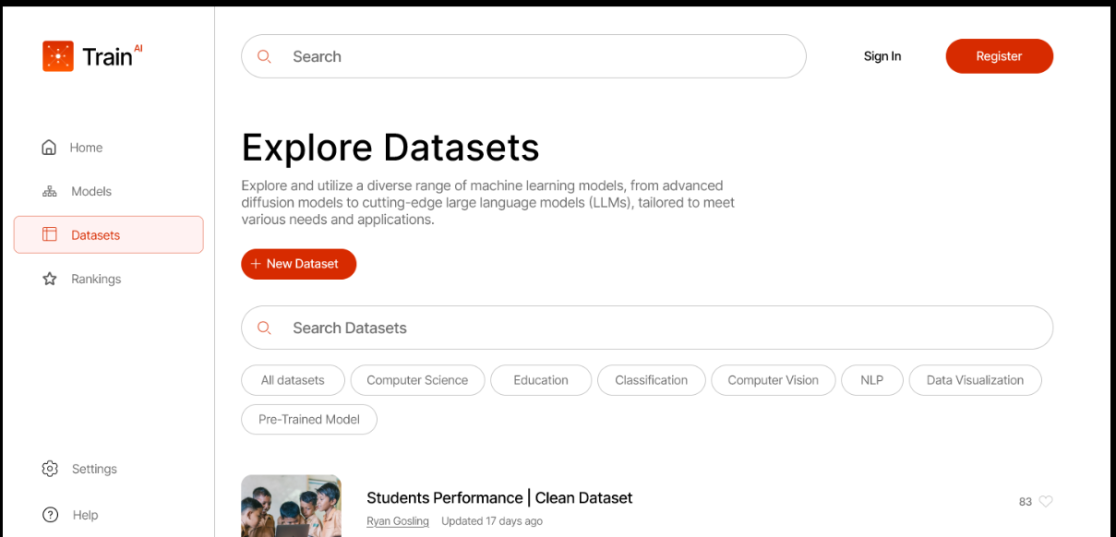The image size is (1116, 537).
Task: Click the Sign In link
Action: [883, 56]
